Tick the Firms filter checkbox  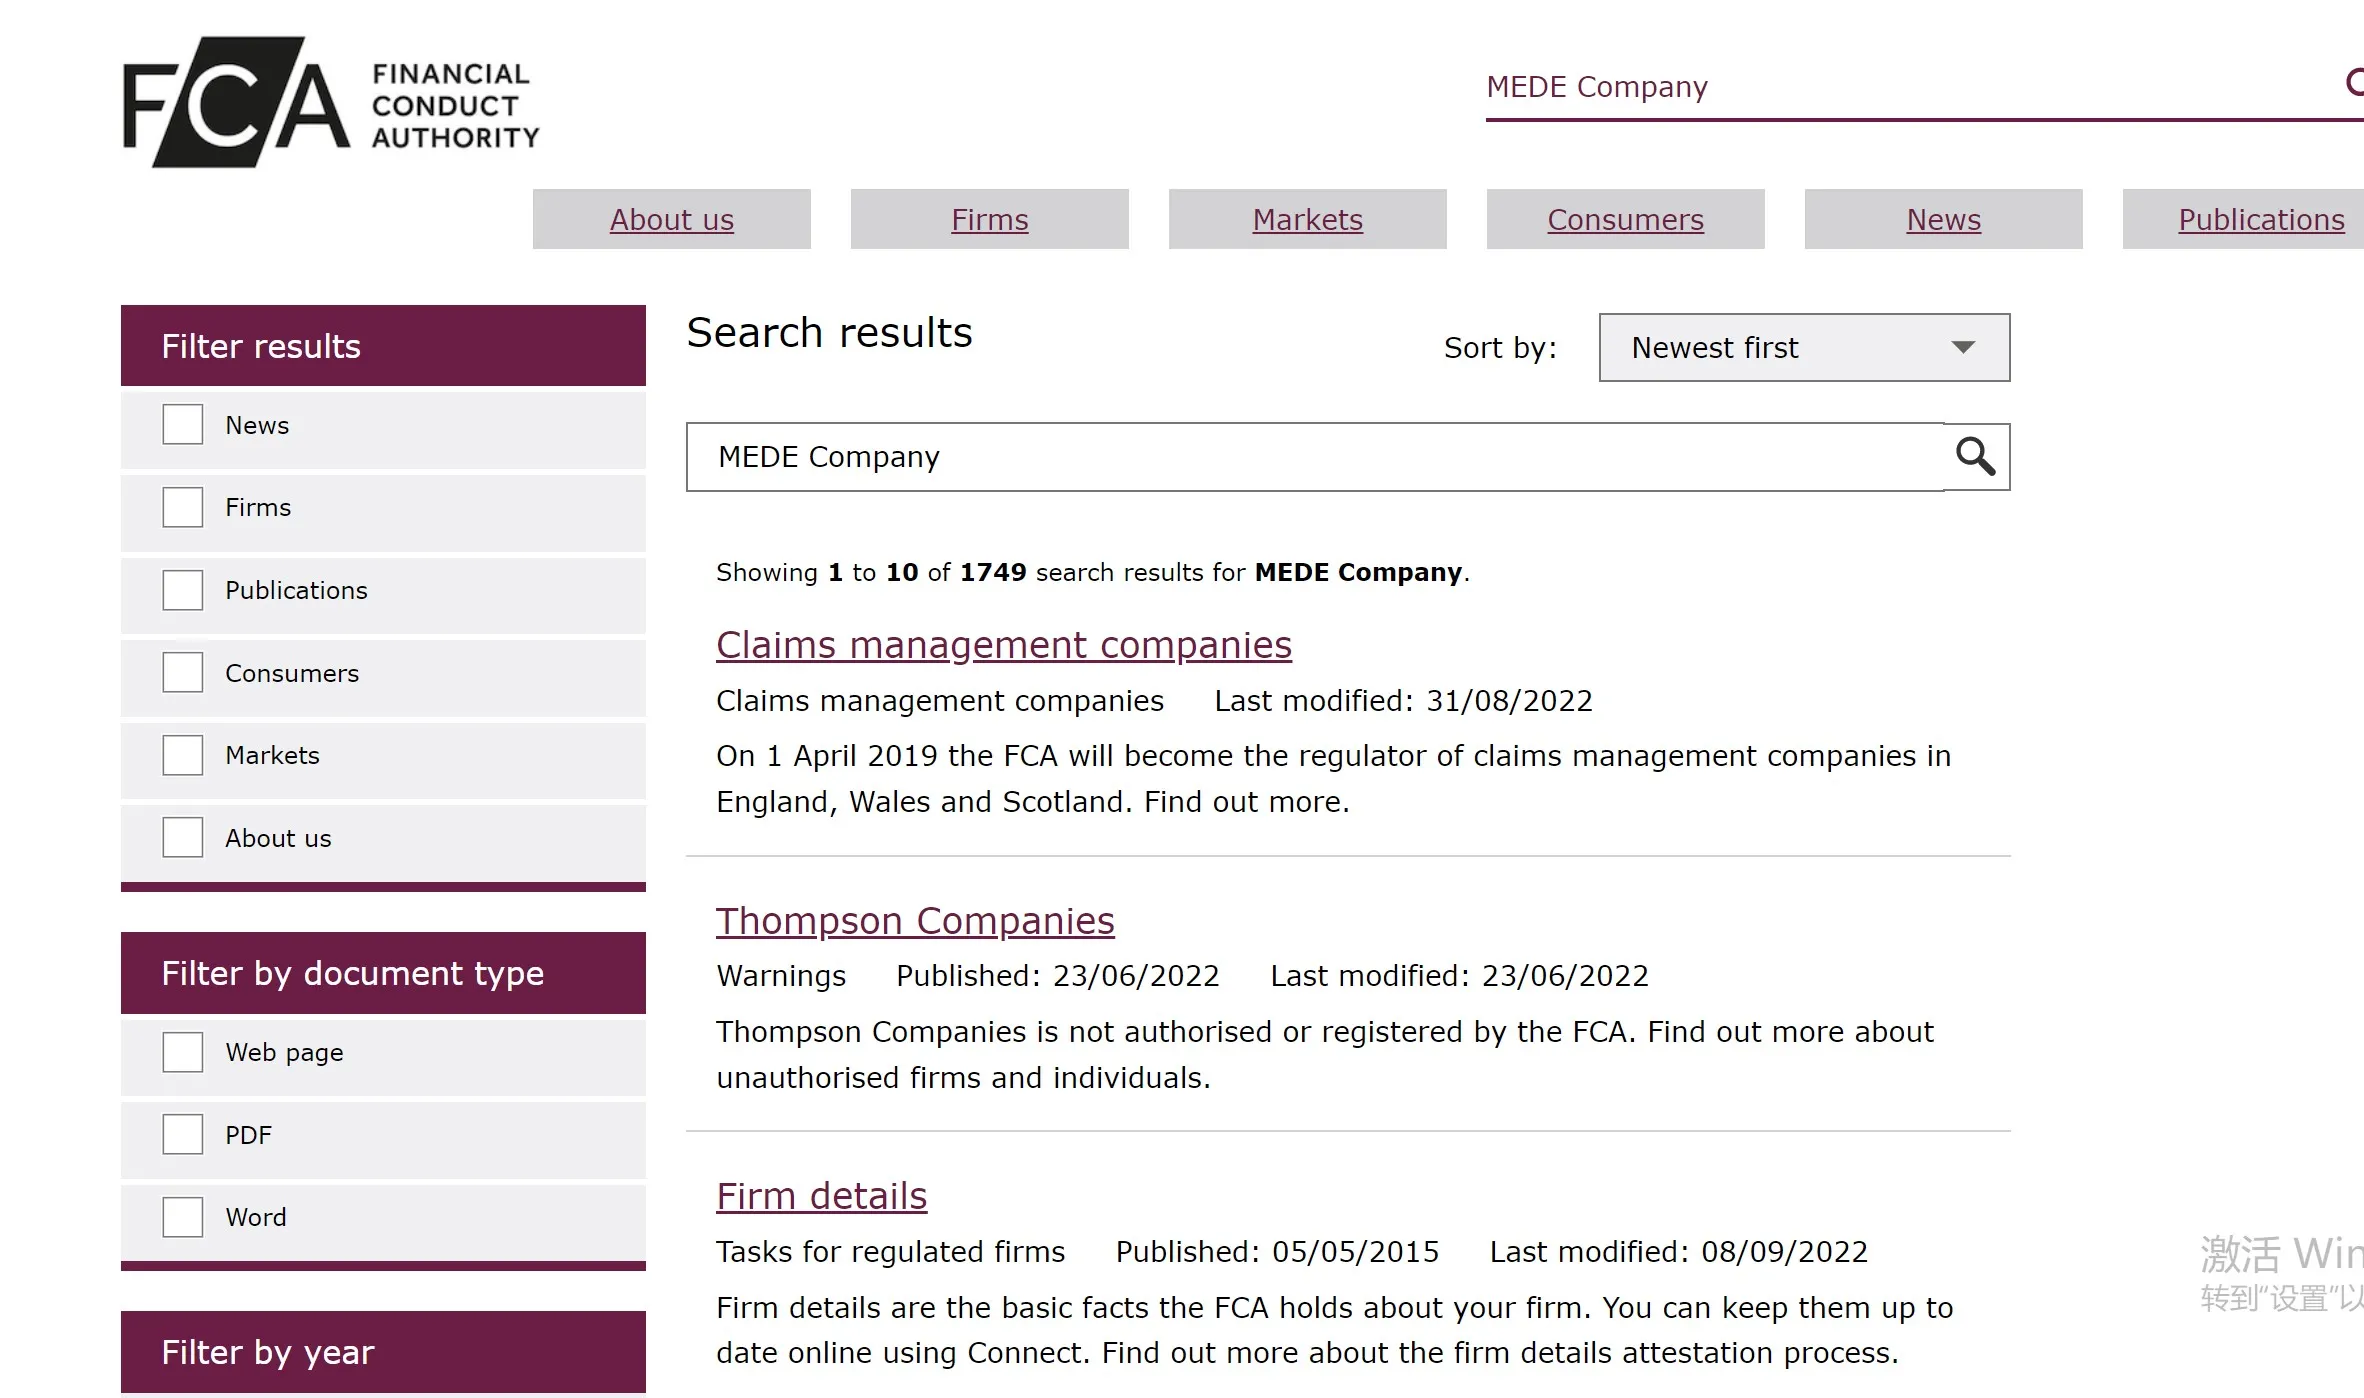pos(183,507)
